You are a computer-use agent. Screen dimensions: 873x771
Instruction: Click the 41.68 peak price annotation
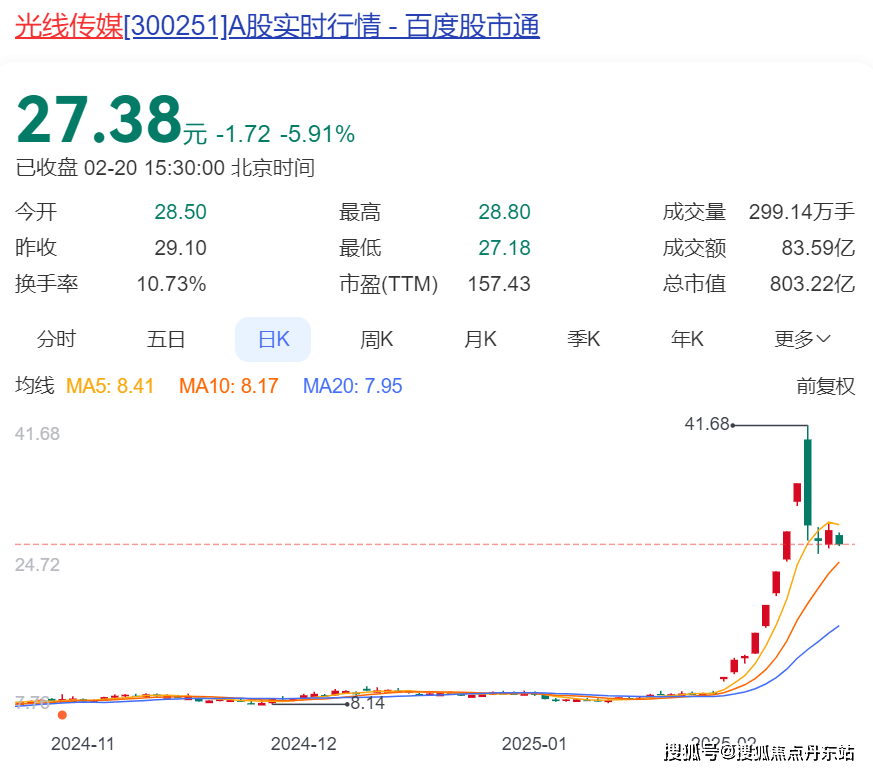[707, 424]
